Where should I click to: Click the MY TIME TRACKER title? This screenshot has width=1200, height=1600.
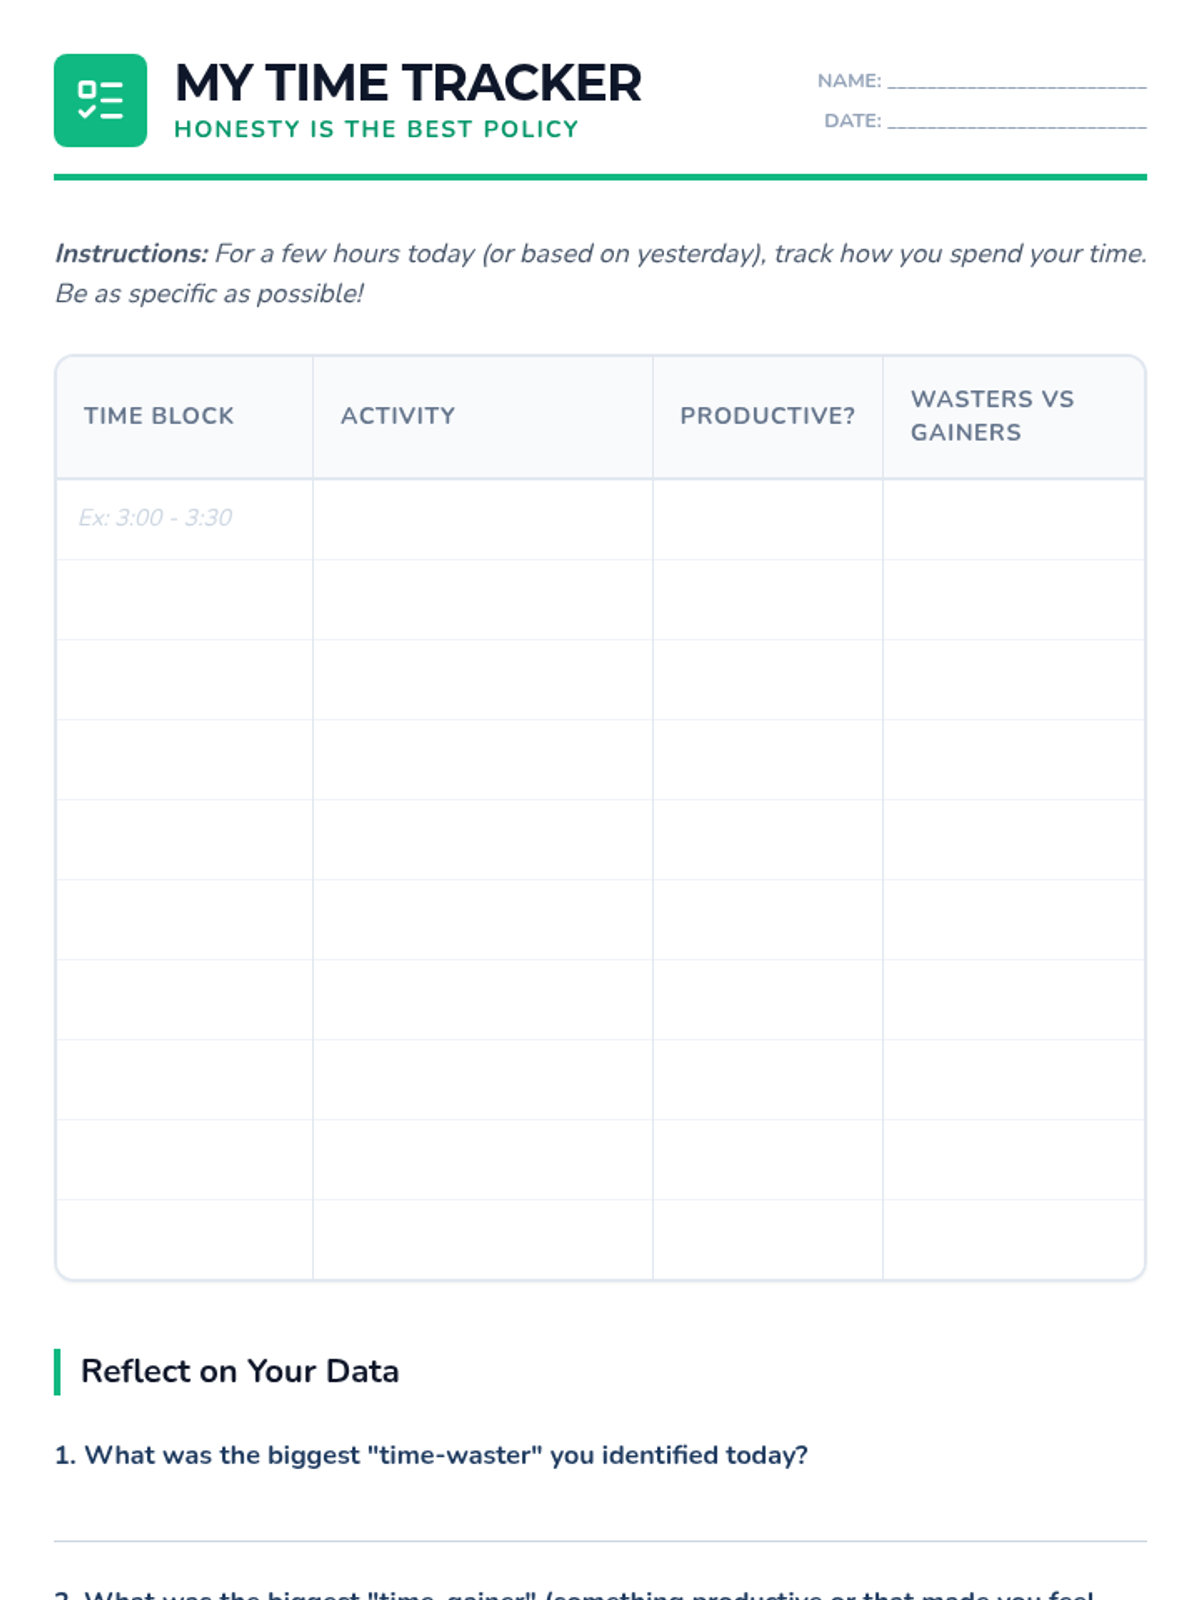(408, 83)
